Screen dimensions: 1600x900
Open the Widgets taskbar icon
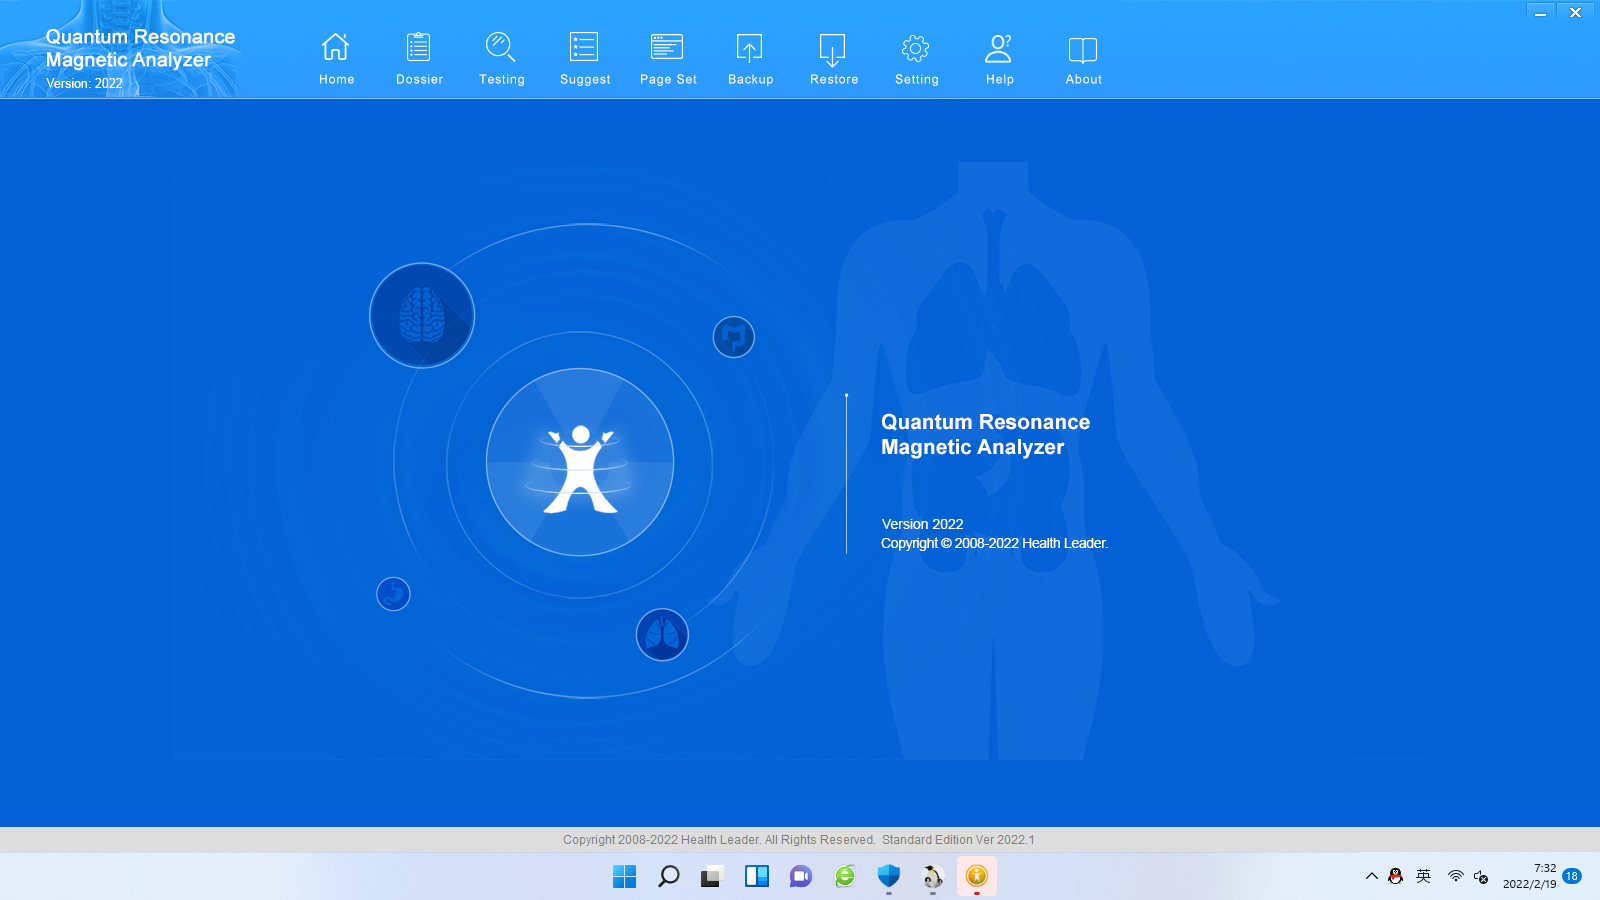click(x=757, y=877)
